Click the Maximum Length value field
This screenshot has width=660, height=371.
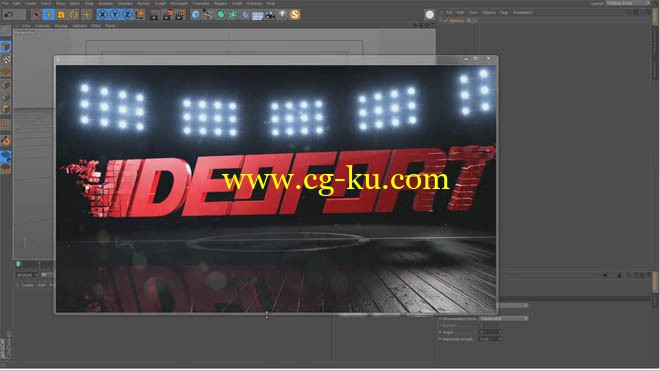[x=489, y=339]
